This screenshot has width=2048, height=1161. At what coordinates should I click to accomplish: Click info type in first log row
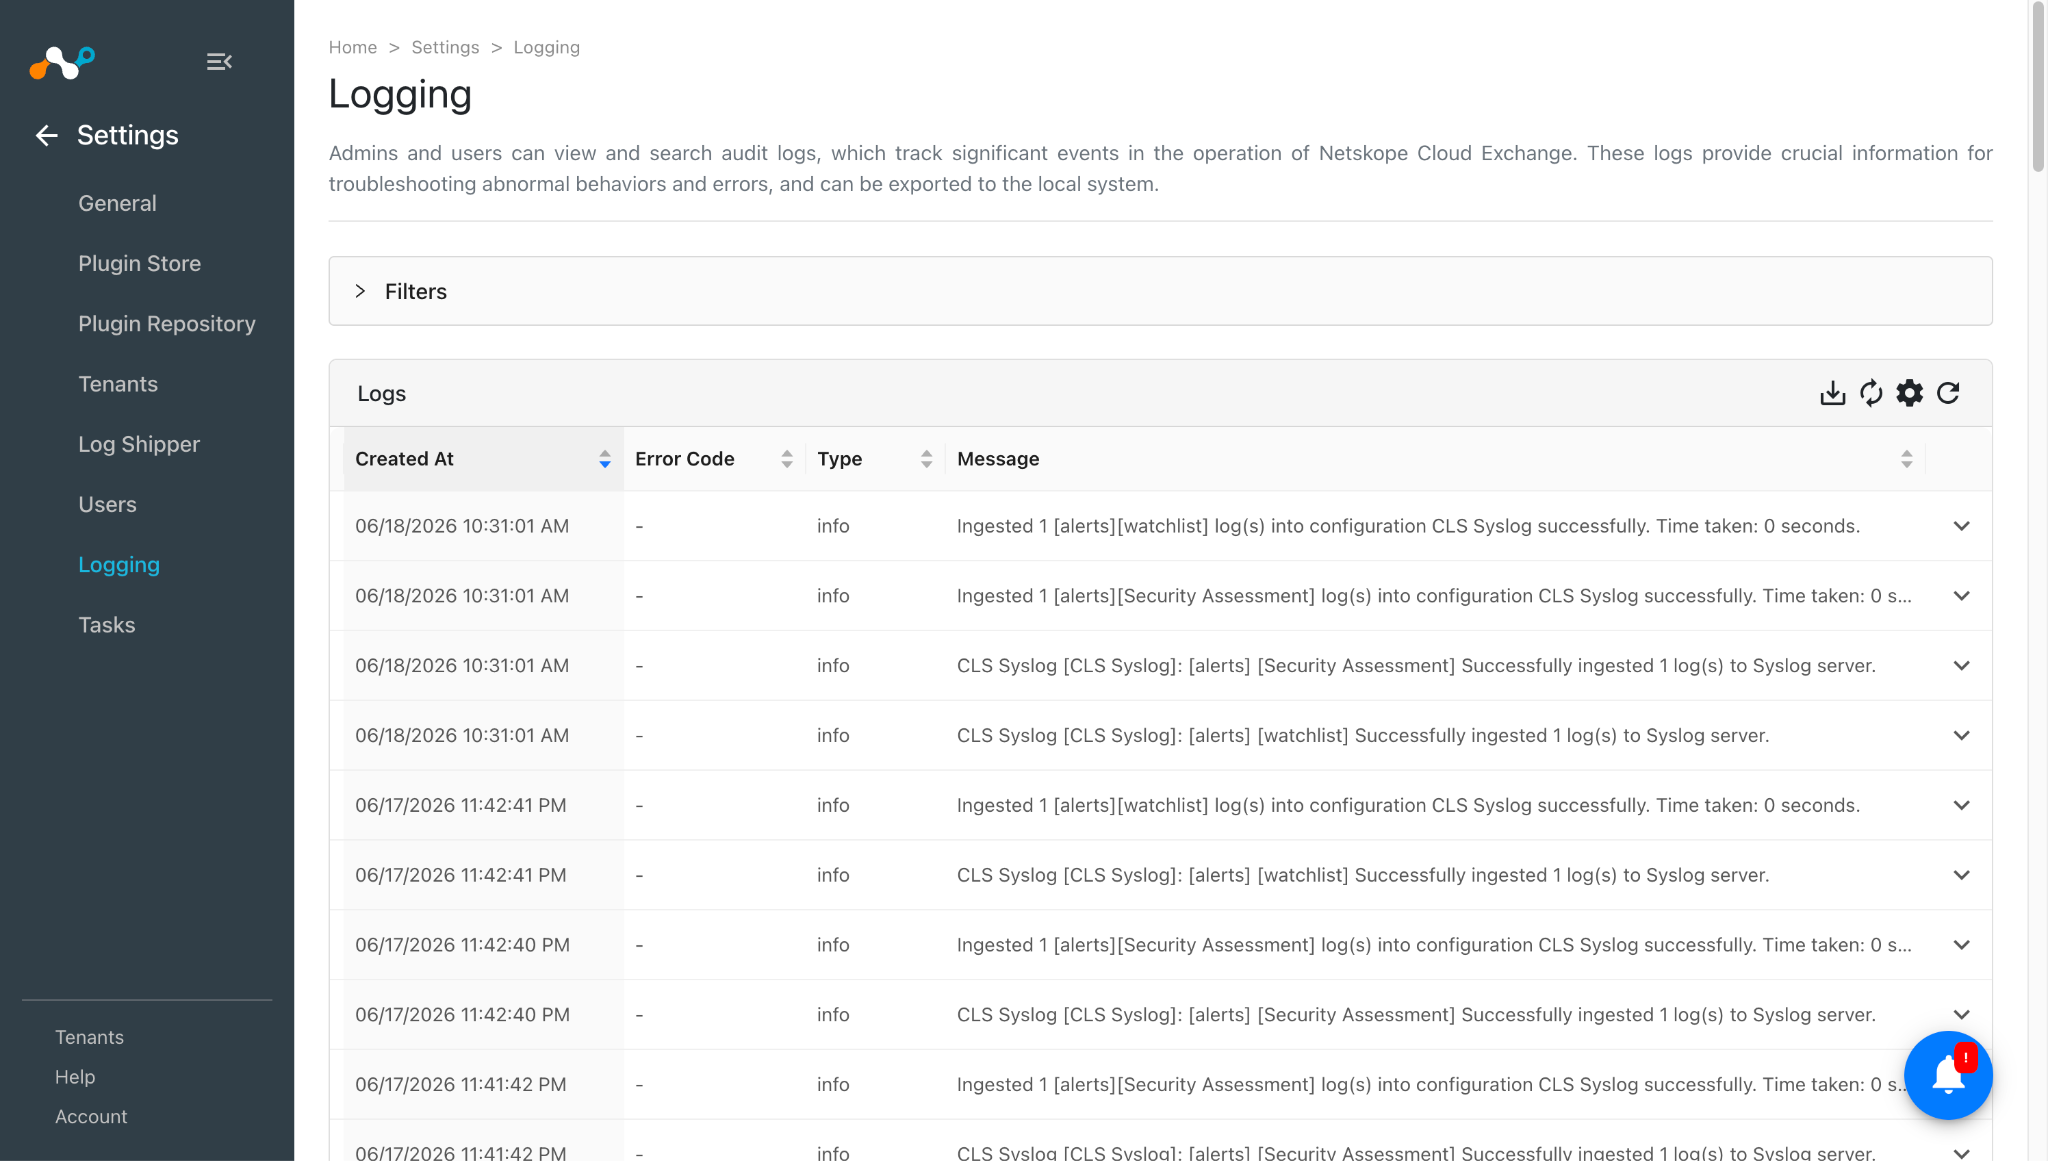click(833, 526)
